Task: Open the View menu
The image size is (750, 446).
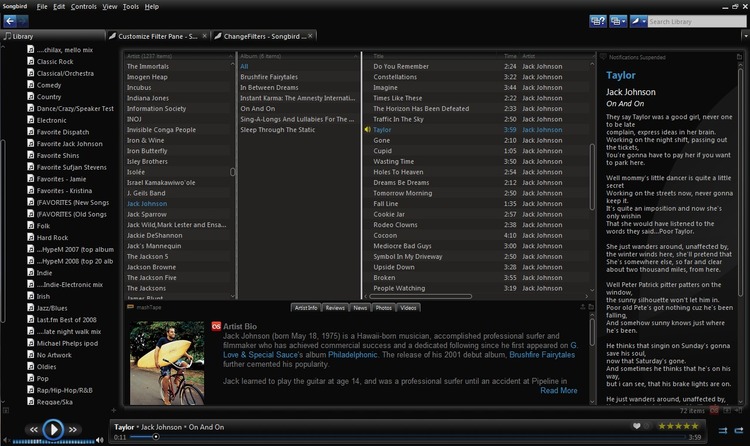Action: (x=110, y=7)
